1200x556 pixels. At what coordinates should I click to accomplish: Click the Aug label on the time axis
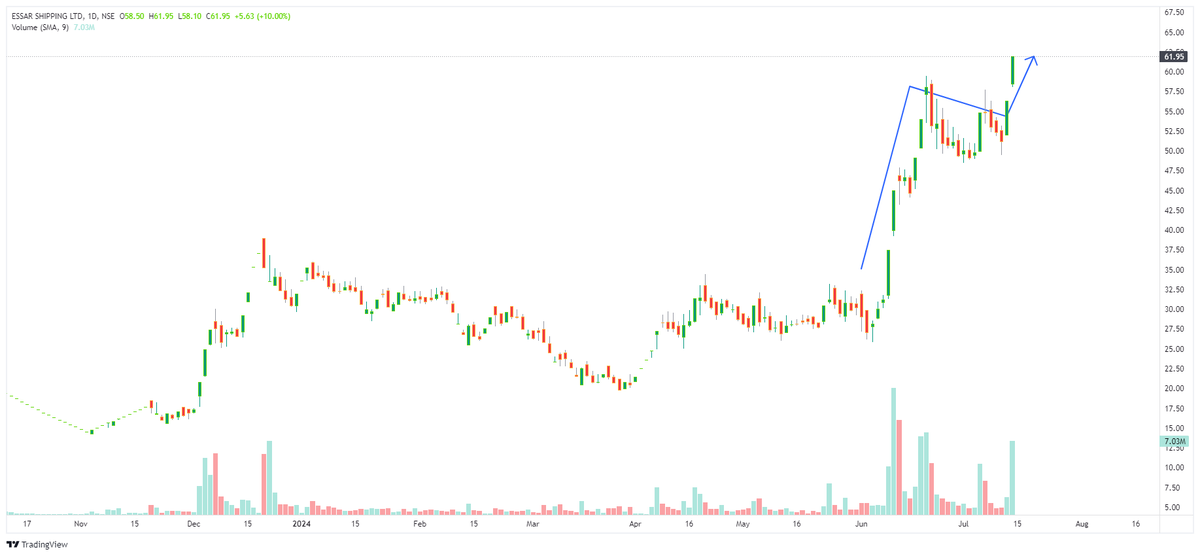1082,523
